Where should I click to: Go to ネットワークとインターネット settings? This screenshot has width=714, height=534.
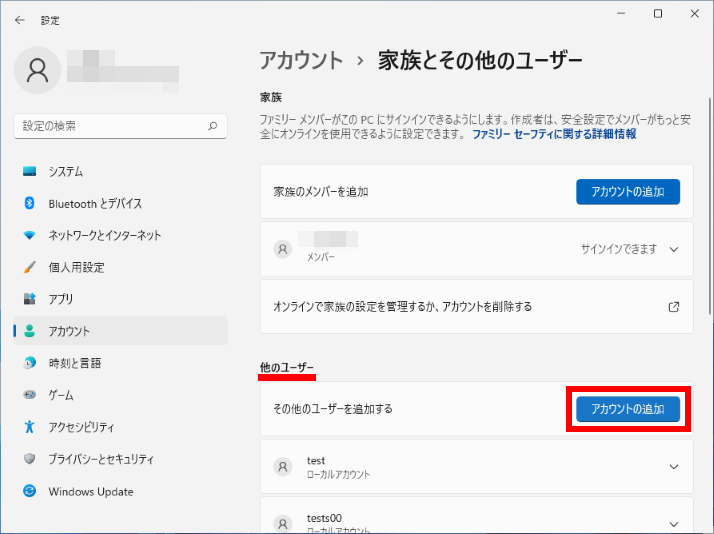(x=121, y=235)
